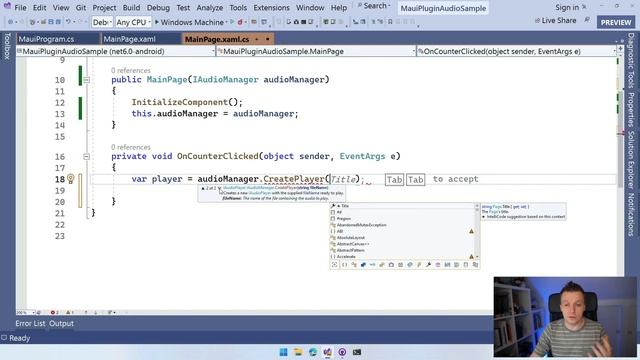
Task: Open the Terminal from taskbar
Action: [357, 352]
